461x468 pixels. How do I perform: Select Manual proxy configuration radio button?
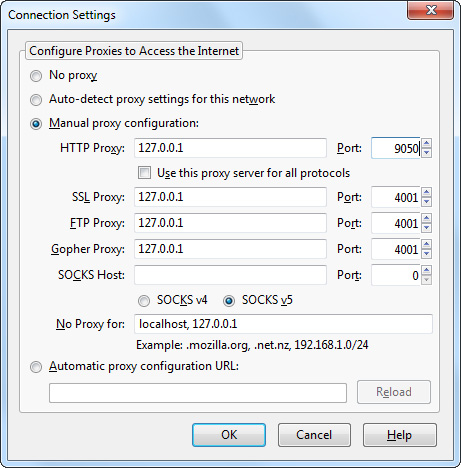coord(36,124)
